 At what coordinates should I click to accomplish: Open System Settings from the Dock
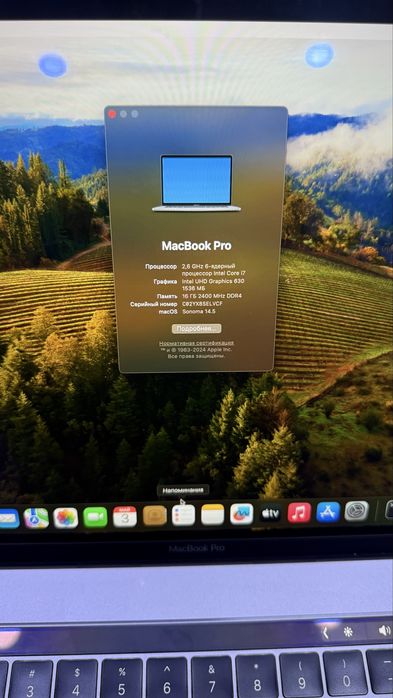click(x=357, y=511)
